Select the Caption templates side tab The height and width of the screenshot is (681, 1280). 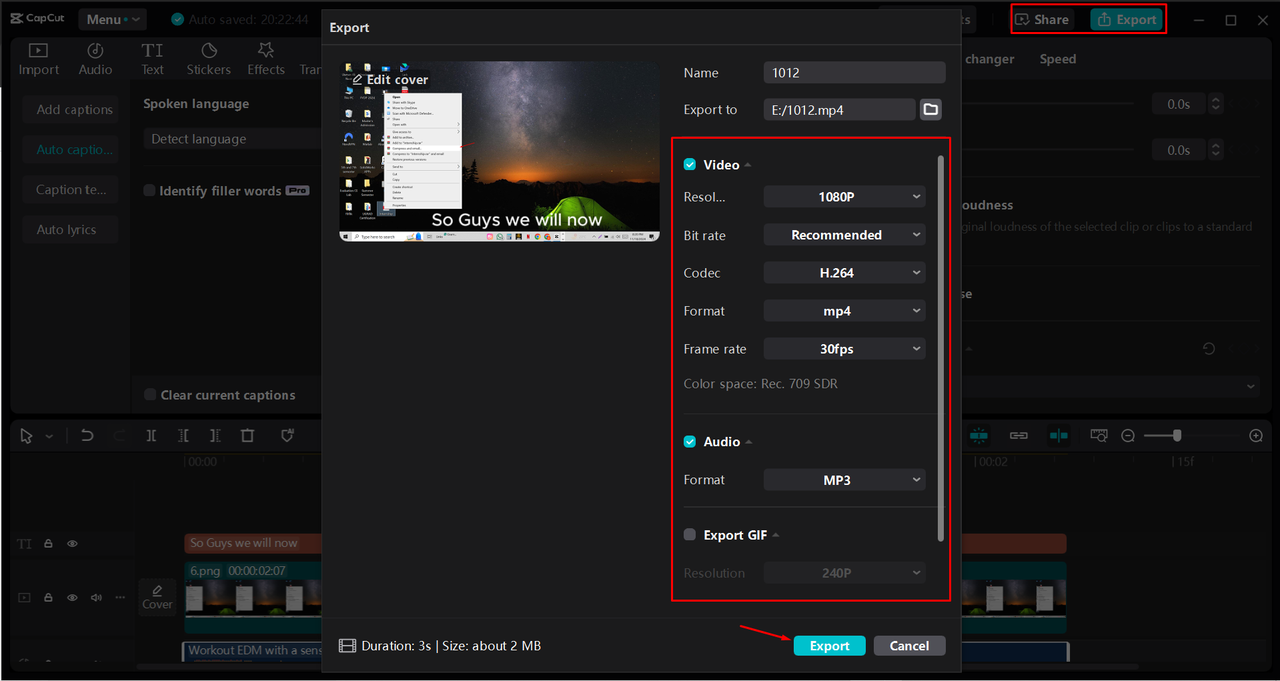72,190
